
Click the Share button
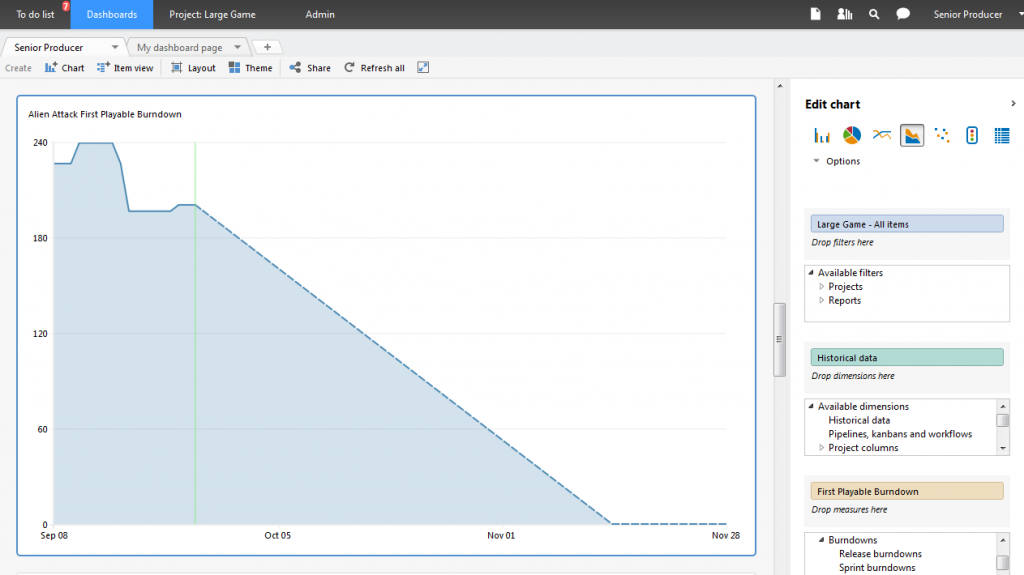(x=310, y=68)
